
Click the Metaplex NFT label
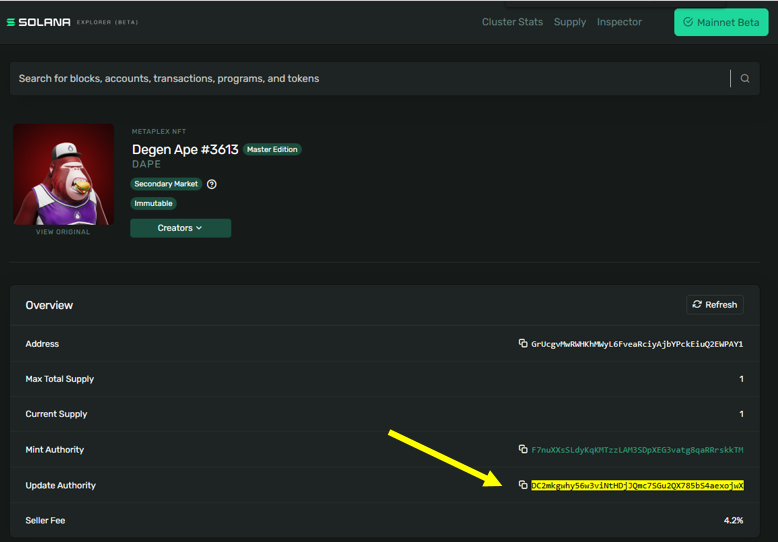coord(159,132)
